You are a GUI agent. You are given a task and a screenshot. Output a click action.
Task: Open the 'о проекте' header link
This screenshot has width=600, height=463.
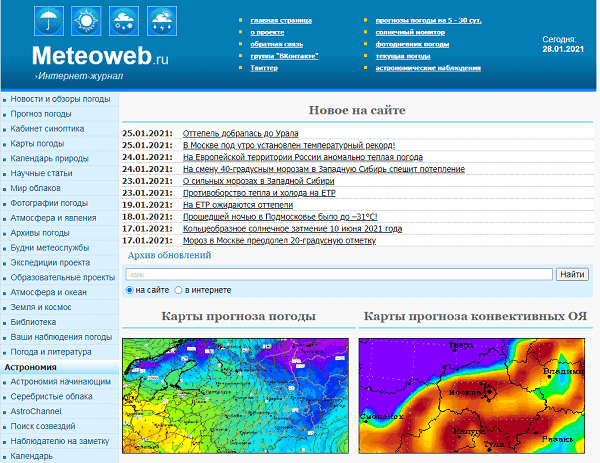(x=267, y=33)
